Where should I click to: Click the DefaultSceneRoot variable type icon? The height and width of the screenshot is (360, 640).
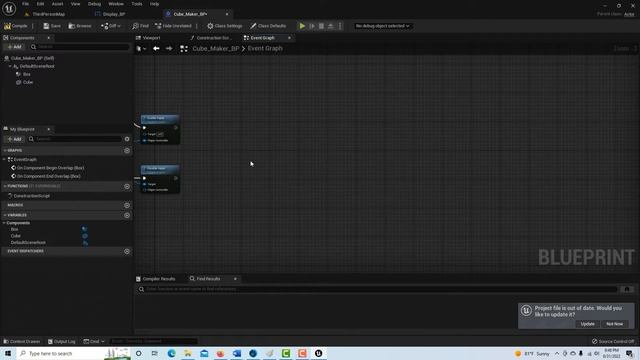pyautogui.click(x=85, y=242)
